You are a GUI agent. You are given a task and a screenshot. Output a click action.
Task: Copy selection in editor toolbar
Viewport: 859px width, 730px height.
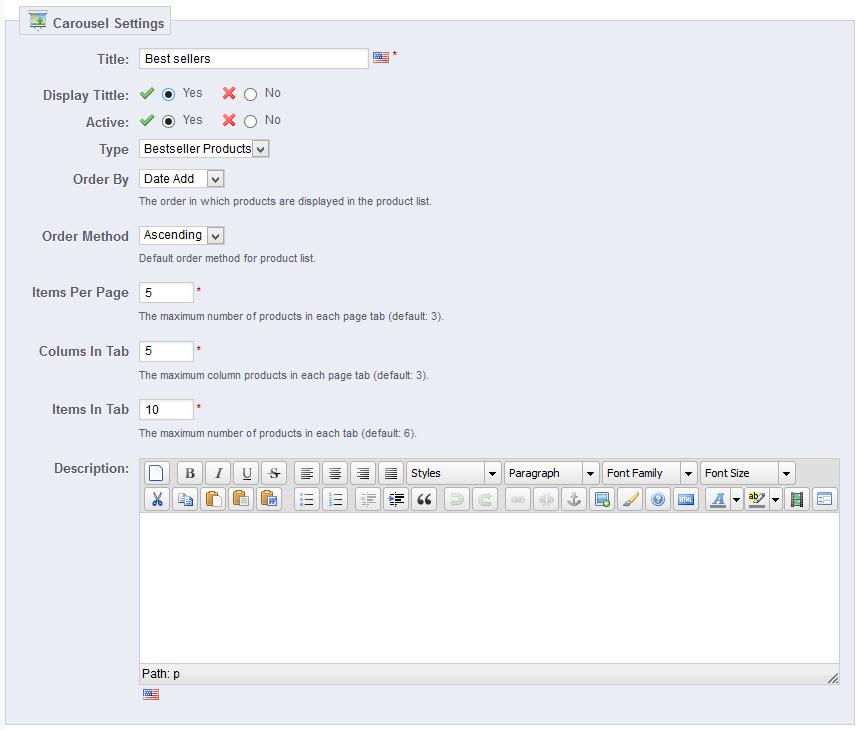point(185,499)
